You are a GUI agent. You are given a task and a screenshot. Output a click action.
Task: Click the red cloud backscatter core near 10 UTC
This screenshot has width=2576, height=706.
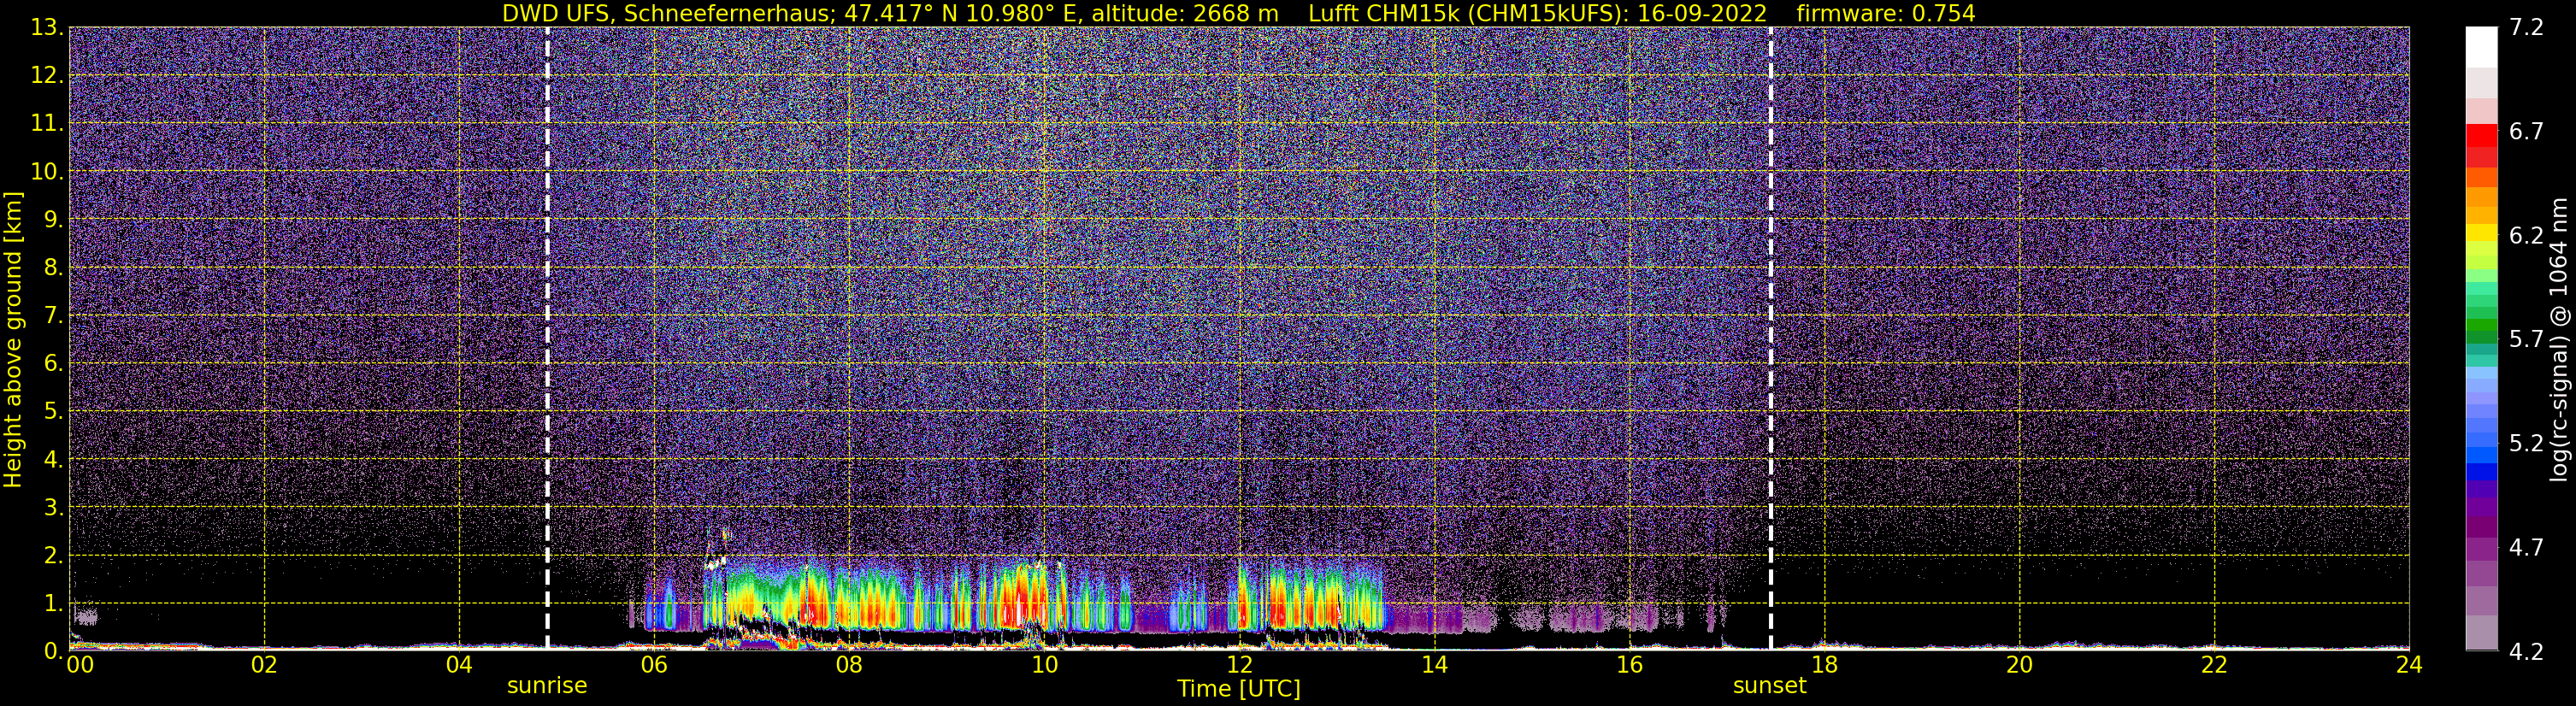[1025, 600]
